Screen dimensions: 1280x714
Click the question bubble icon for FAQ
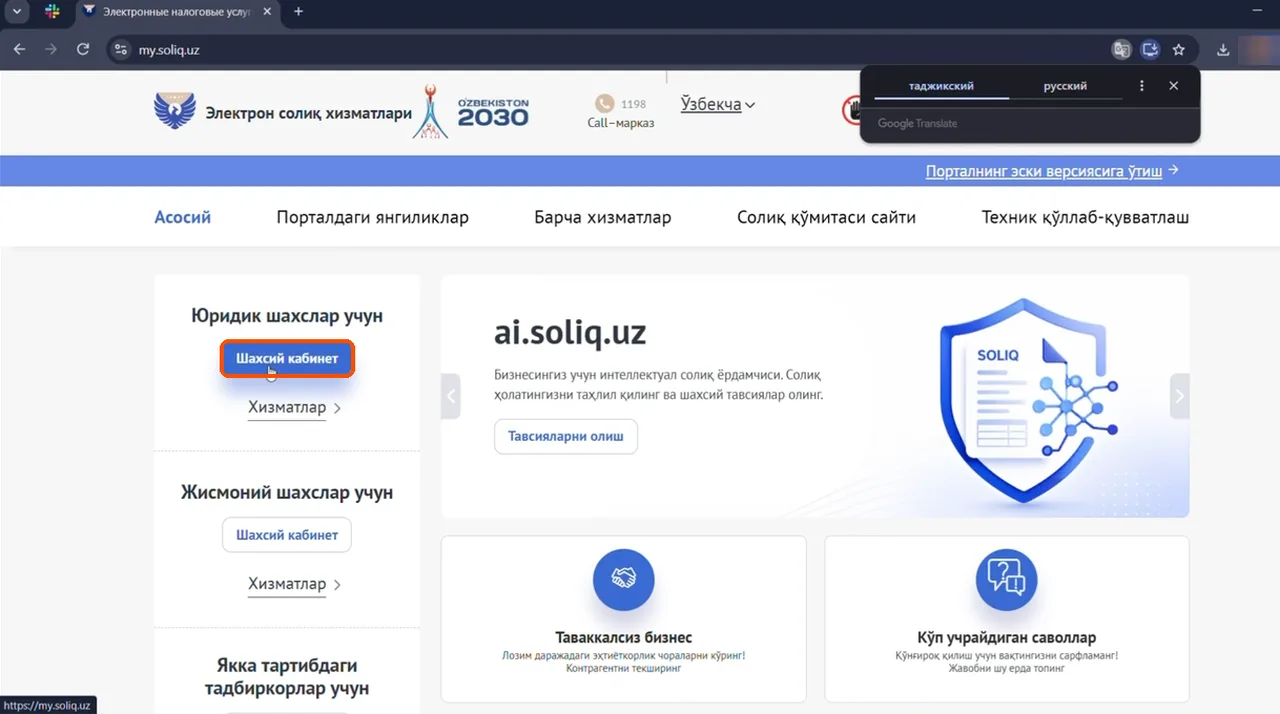click(1006, 580)
